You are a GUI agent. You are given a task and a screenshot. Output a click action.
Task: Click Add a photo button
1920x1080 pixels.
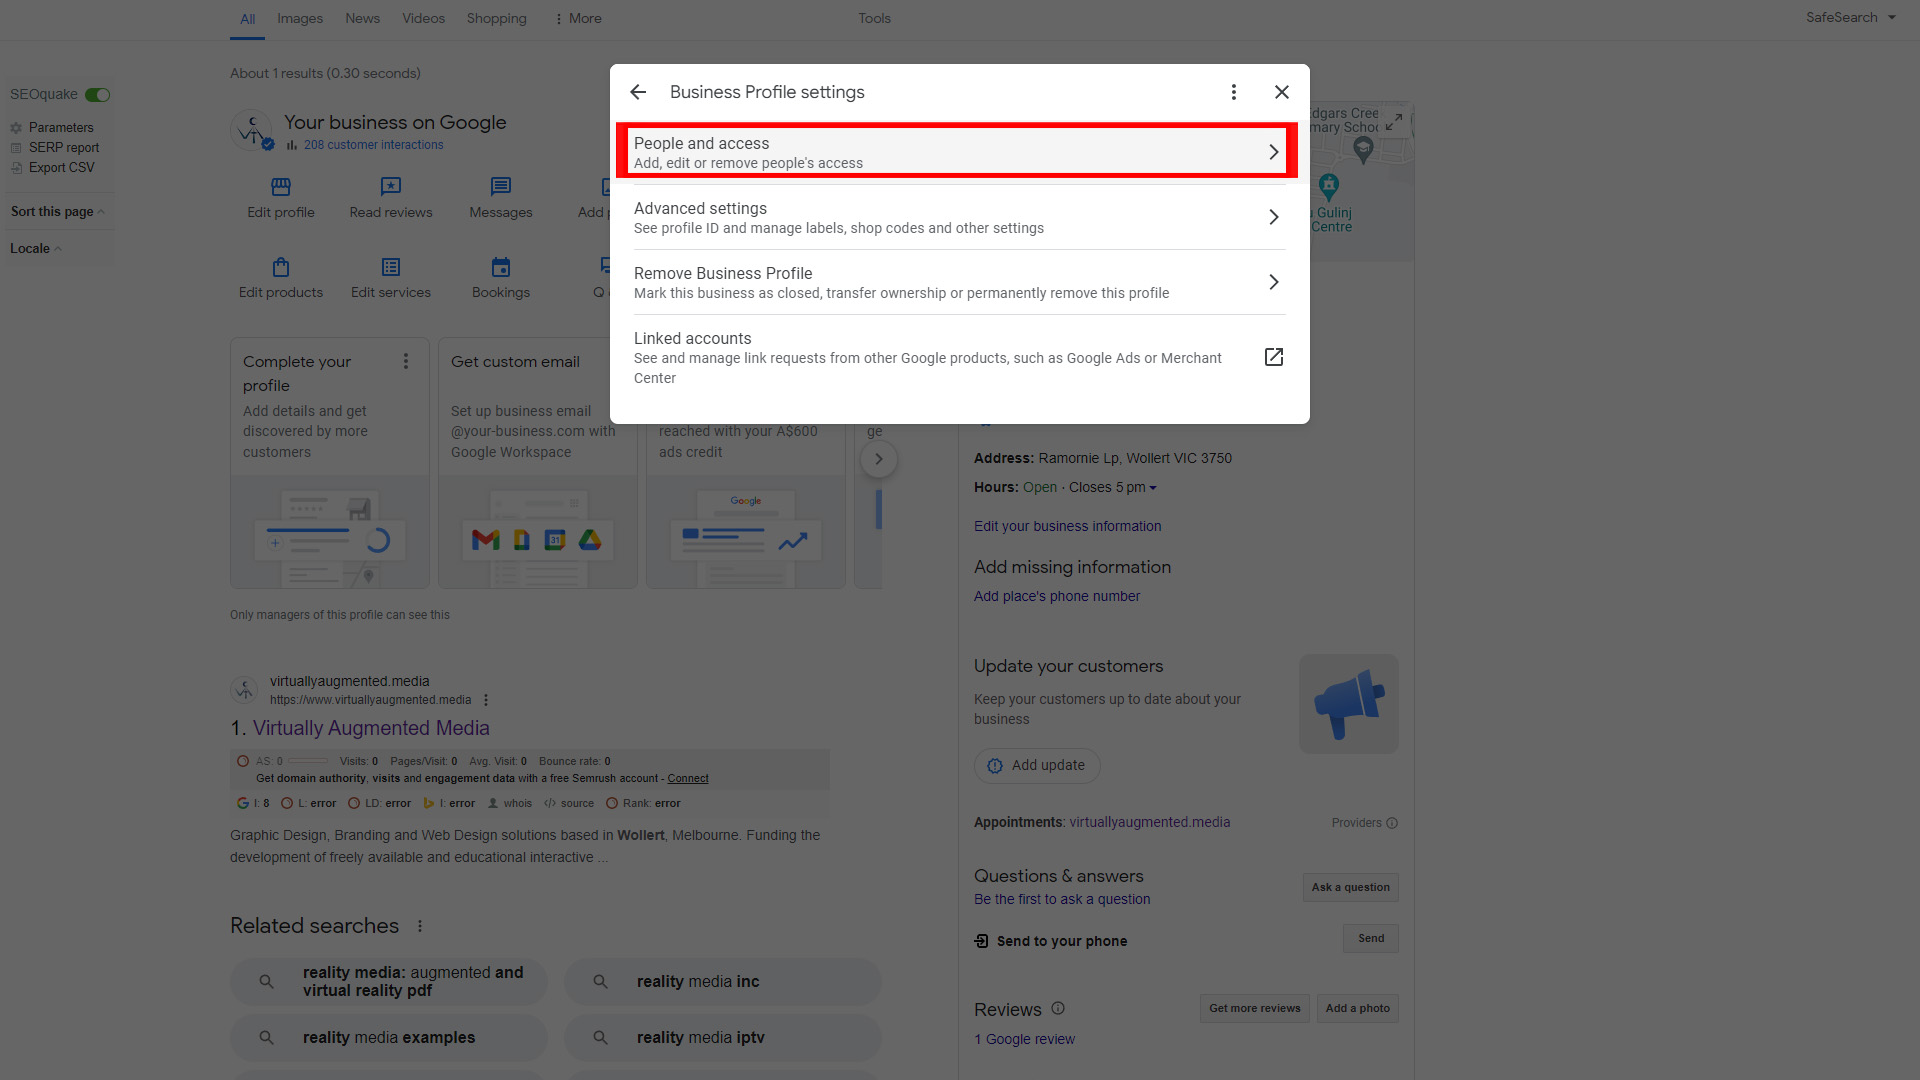[1357, 1008]
